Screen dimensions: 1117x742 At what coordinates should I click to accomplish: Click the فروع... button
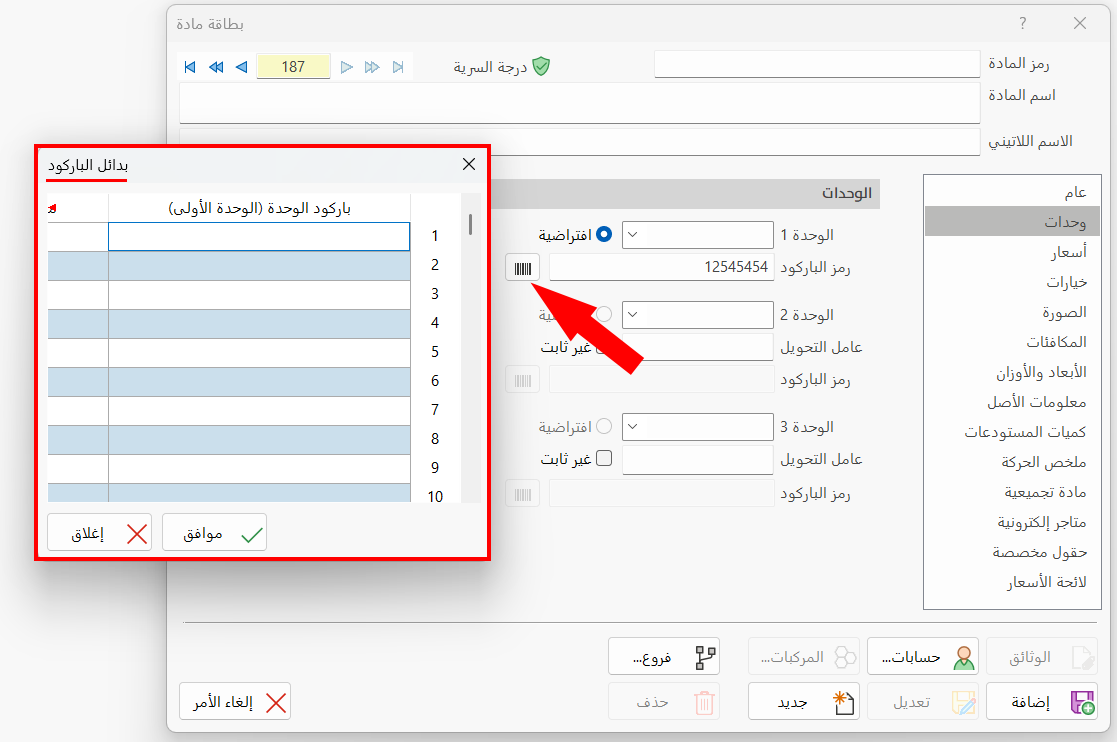click(664, 657)
